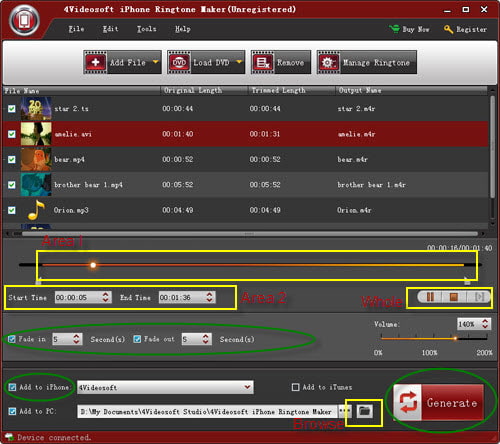500x444 pixels.
Task: Enable the Add to iTunes checkbox
Action: point(295,387)
